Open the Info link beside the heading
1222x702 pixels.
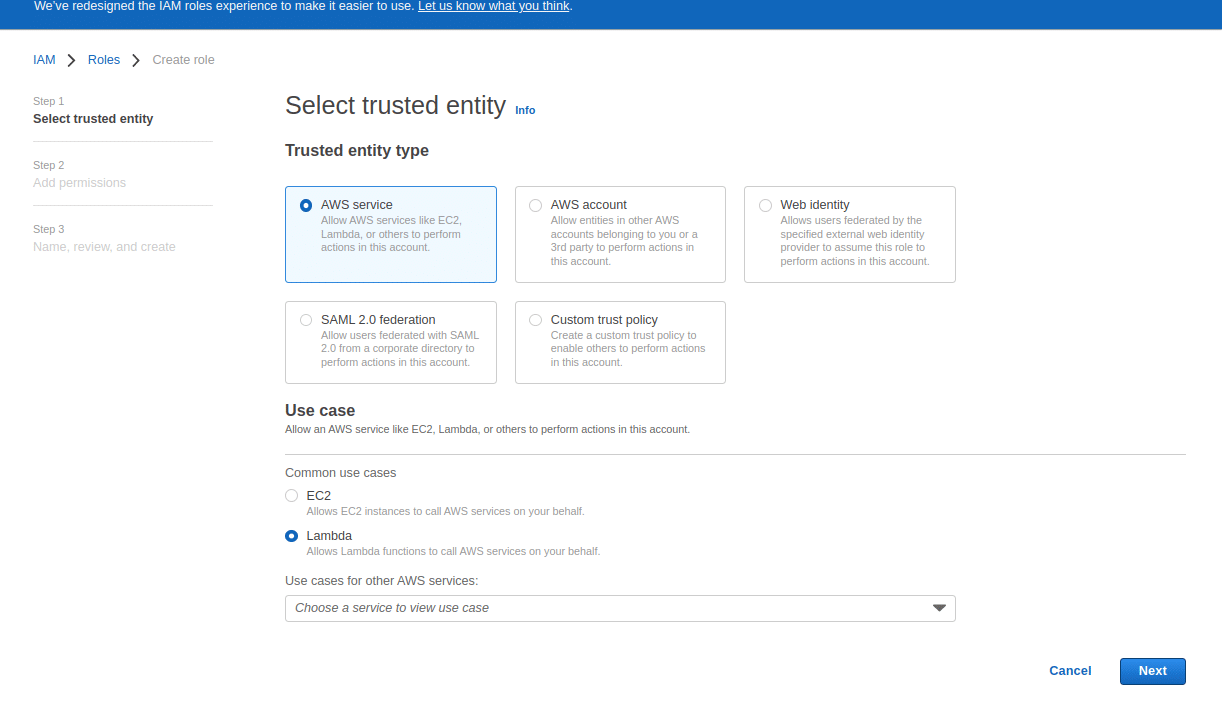525,110
